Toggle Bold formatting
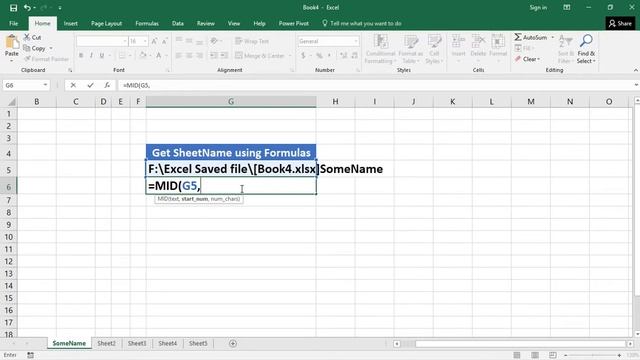 81,55
